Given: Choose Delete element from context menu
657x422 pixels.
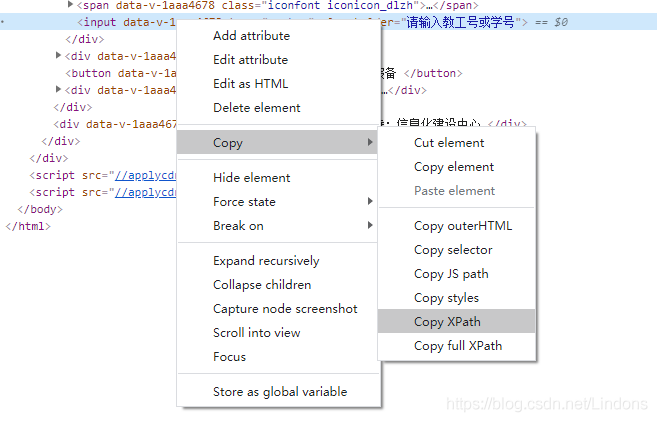Looking at the screenshot, I should [x=256, y=108].
